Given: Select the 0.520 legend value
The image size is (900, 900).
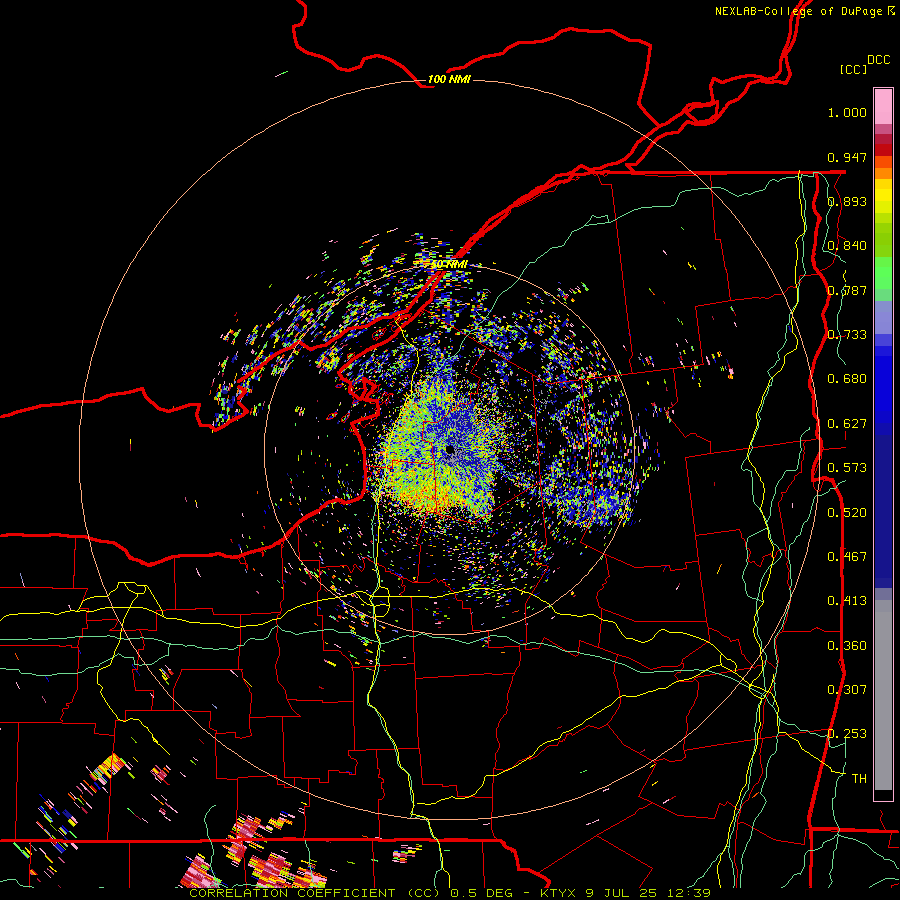Looking at the screenshot, I should (x=847, y=513).
